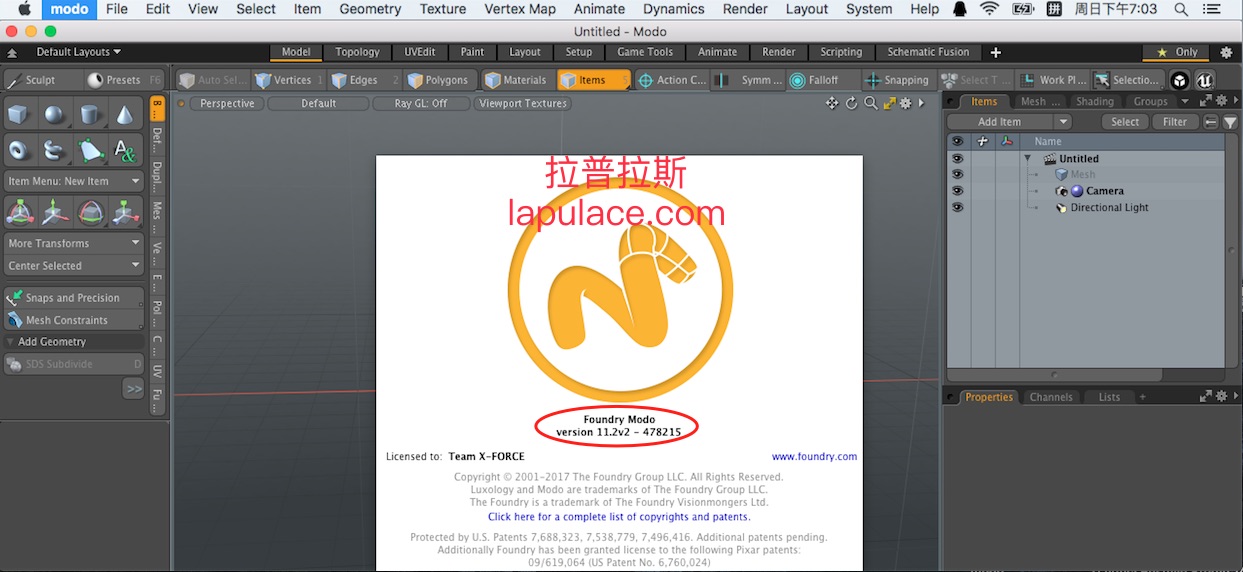The height and width of the screenshot is (572, 1243).
Task: Open Center Selected dropdown
Action: (74, 266)
